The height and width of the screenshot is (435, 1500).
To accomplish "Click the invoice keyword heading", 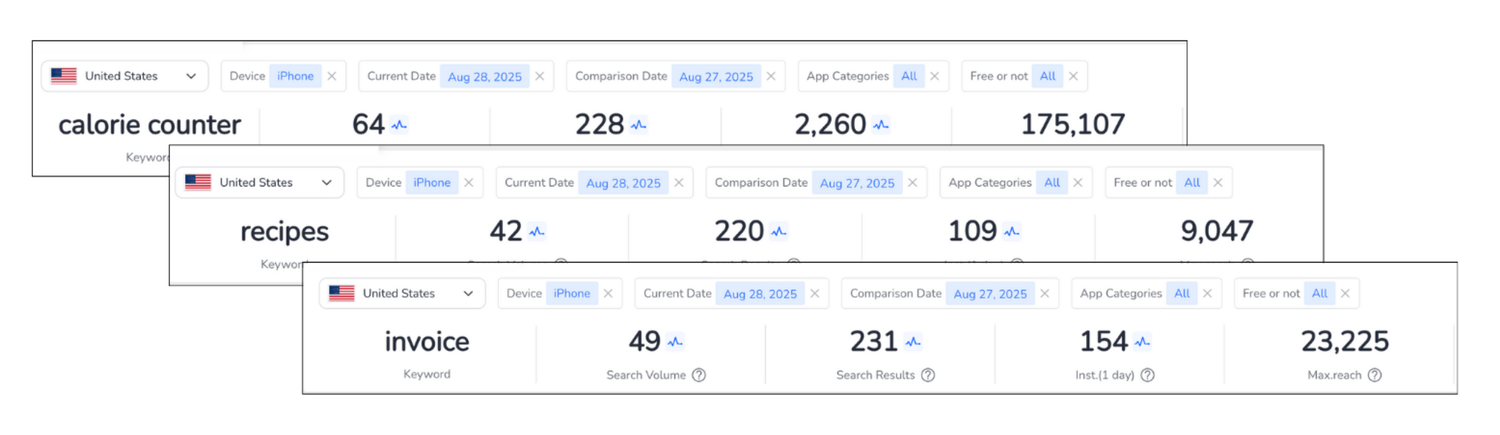I will (x=427, y=342).
